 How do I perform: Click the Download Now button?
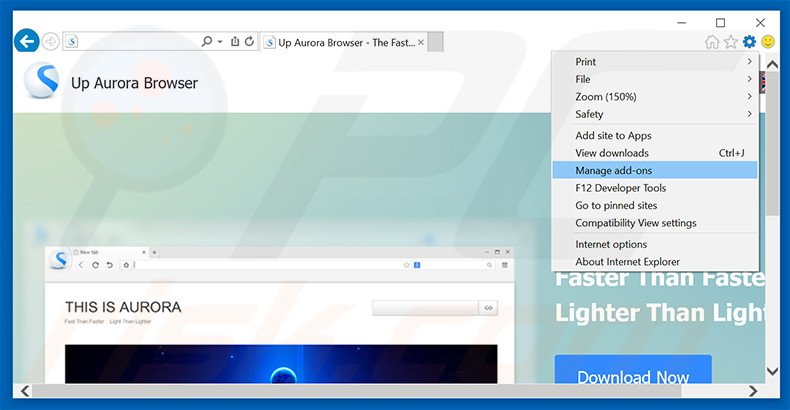pos(633,369)
